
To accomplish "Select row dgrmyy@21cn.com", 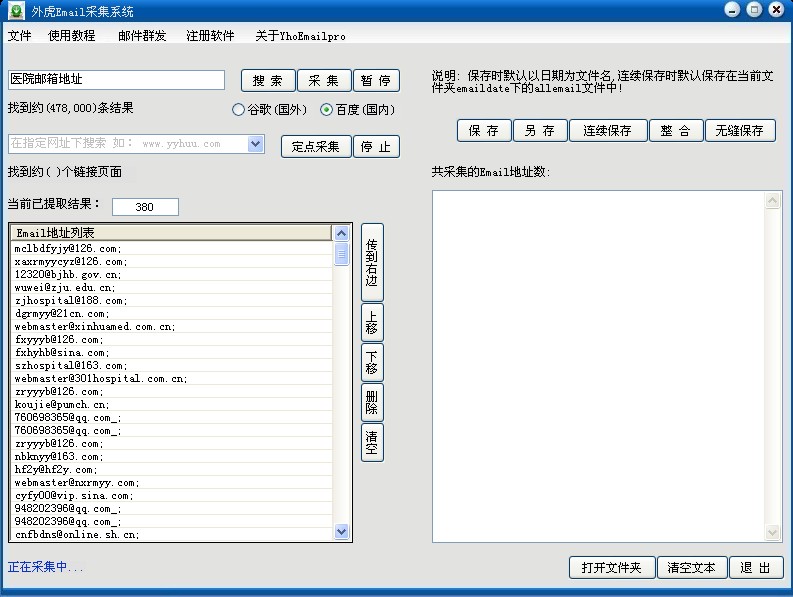I will tap(171, 313).
